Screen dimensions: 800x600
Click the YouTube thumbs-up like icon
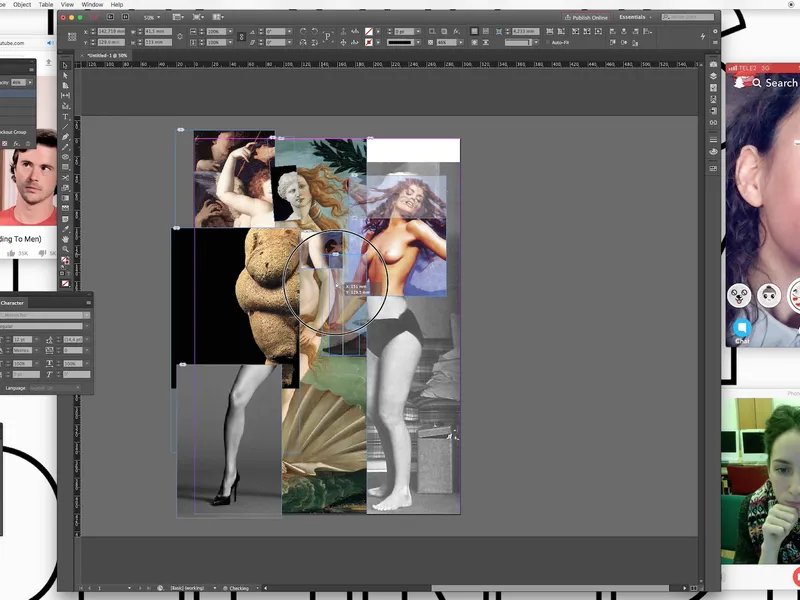pos(11,253)
